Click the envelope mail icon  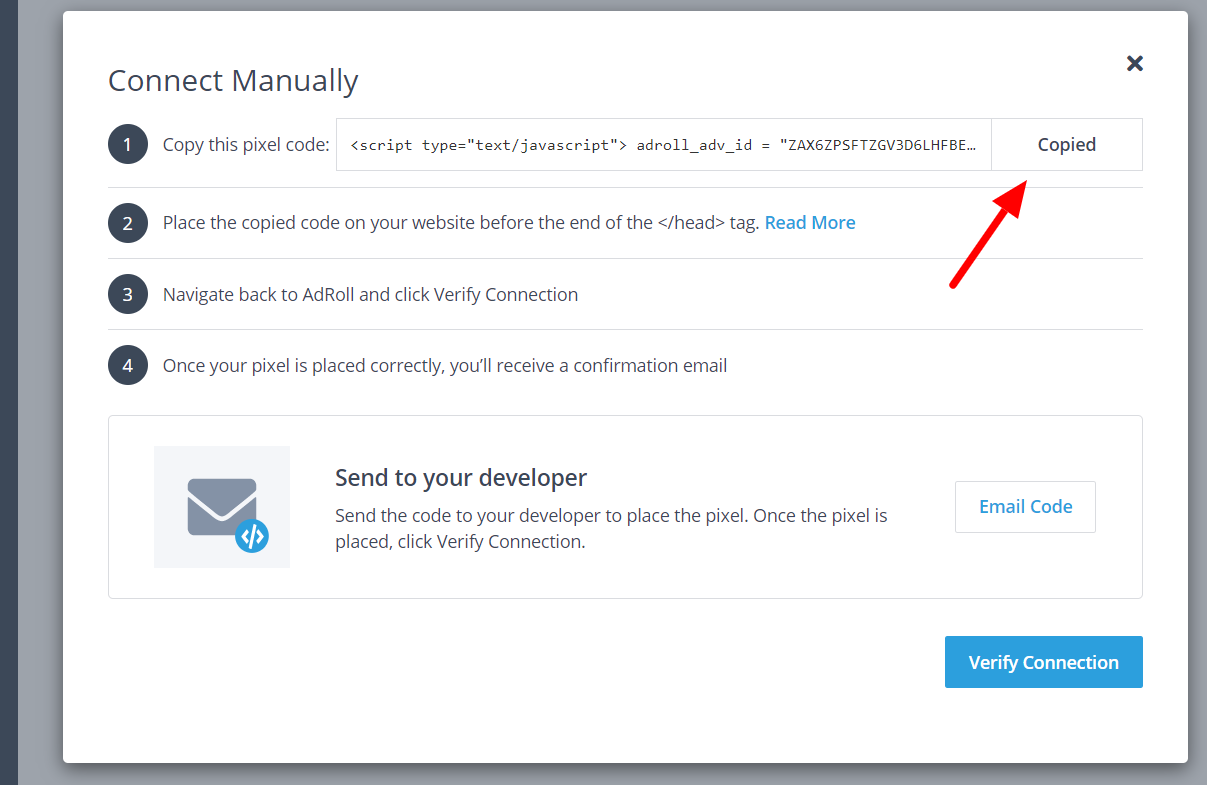(220, 506)
